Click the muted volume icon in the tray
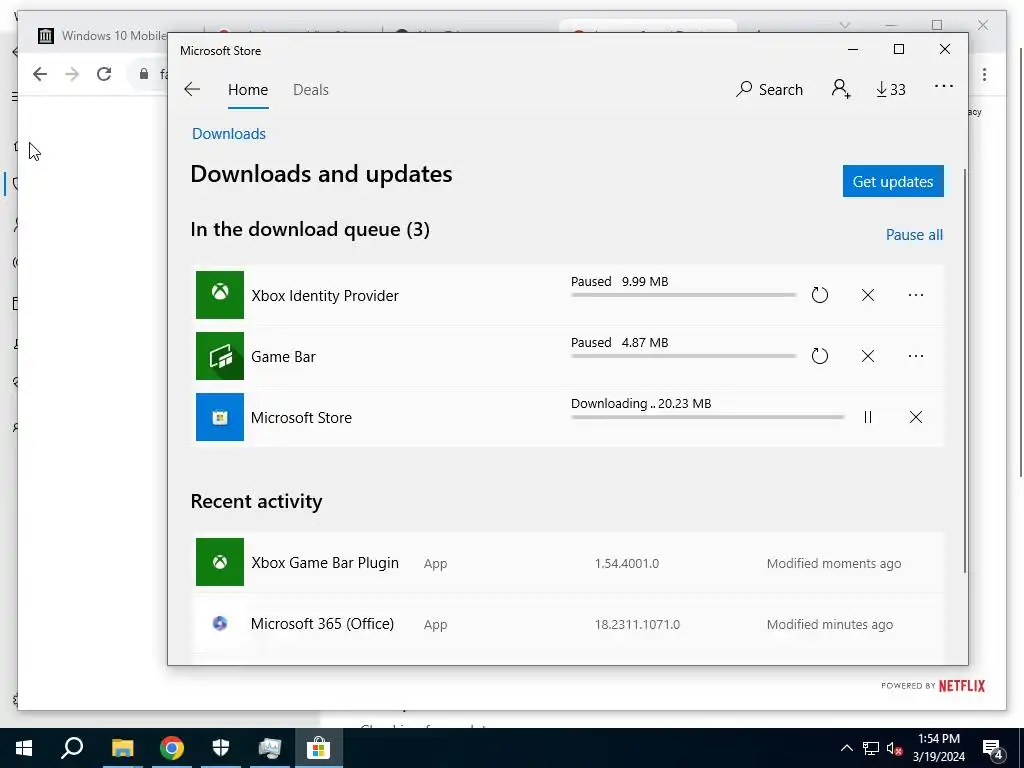The height and width of the screenshot is (768, 1024). (x=895, y=748)
